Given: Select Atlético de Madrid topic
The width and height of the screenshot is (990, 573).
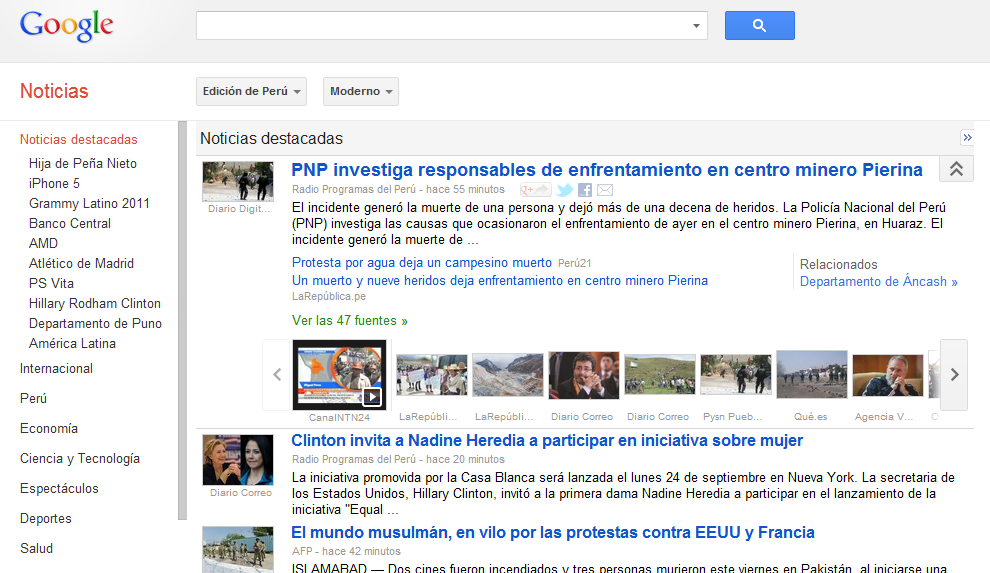Looking at the screenshot, I should click(81, 263).
